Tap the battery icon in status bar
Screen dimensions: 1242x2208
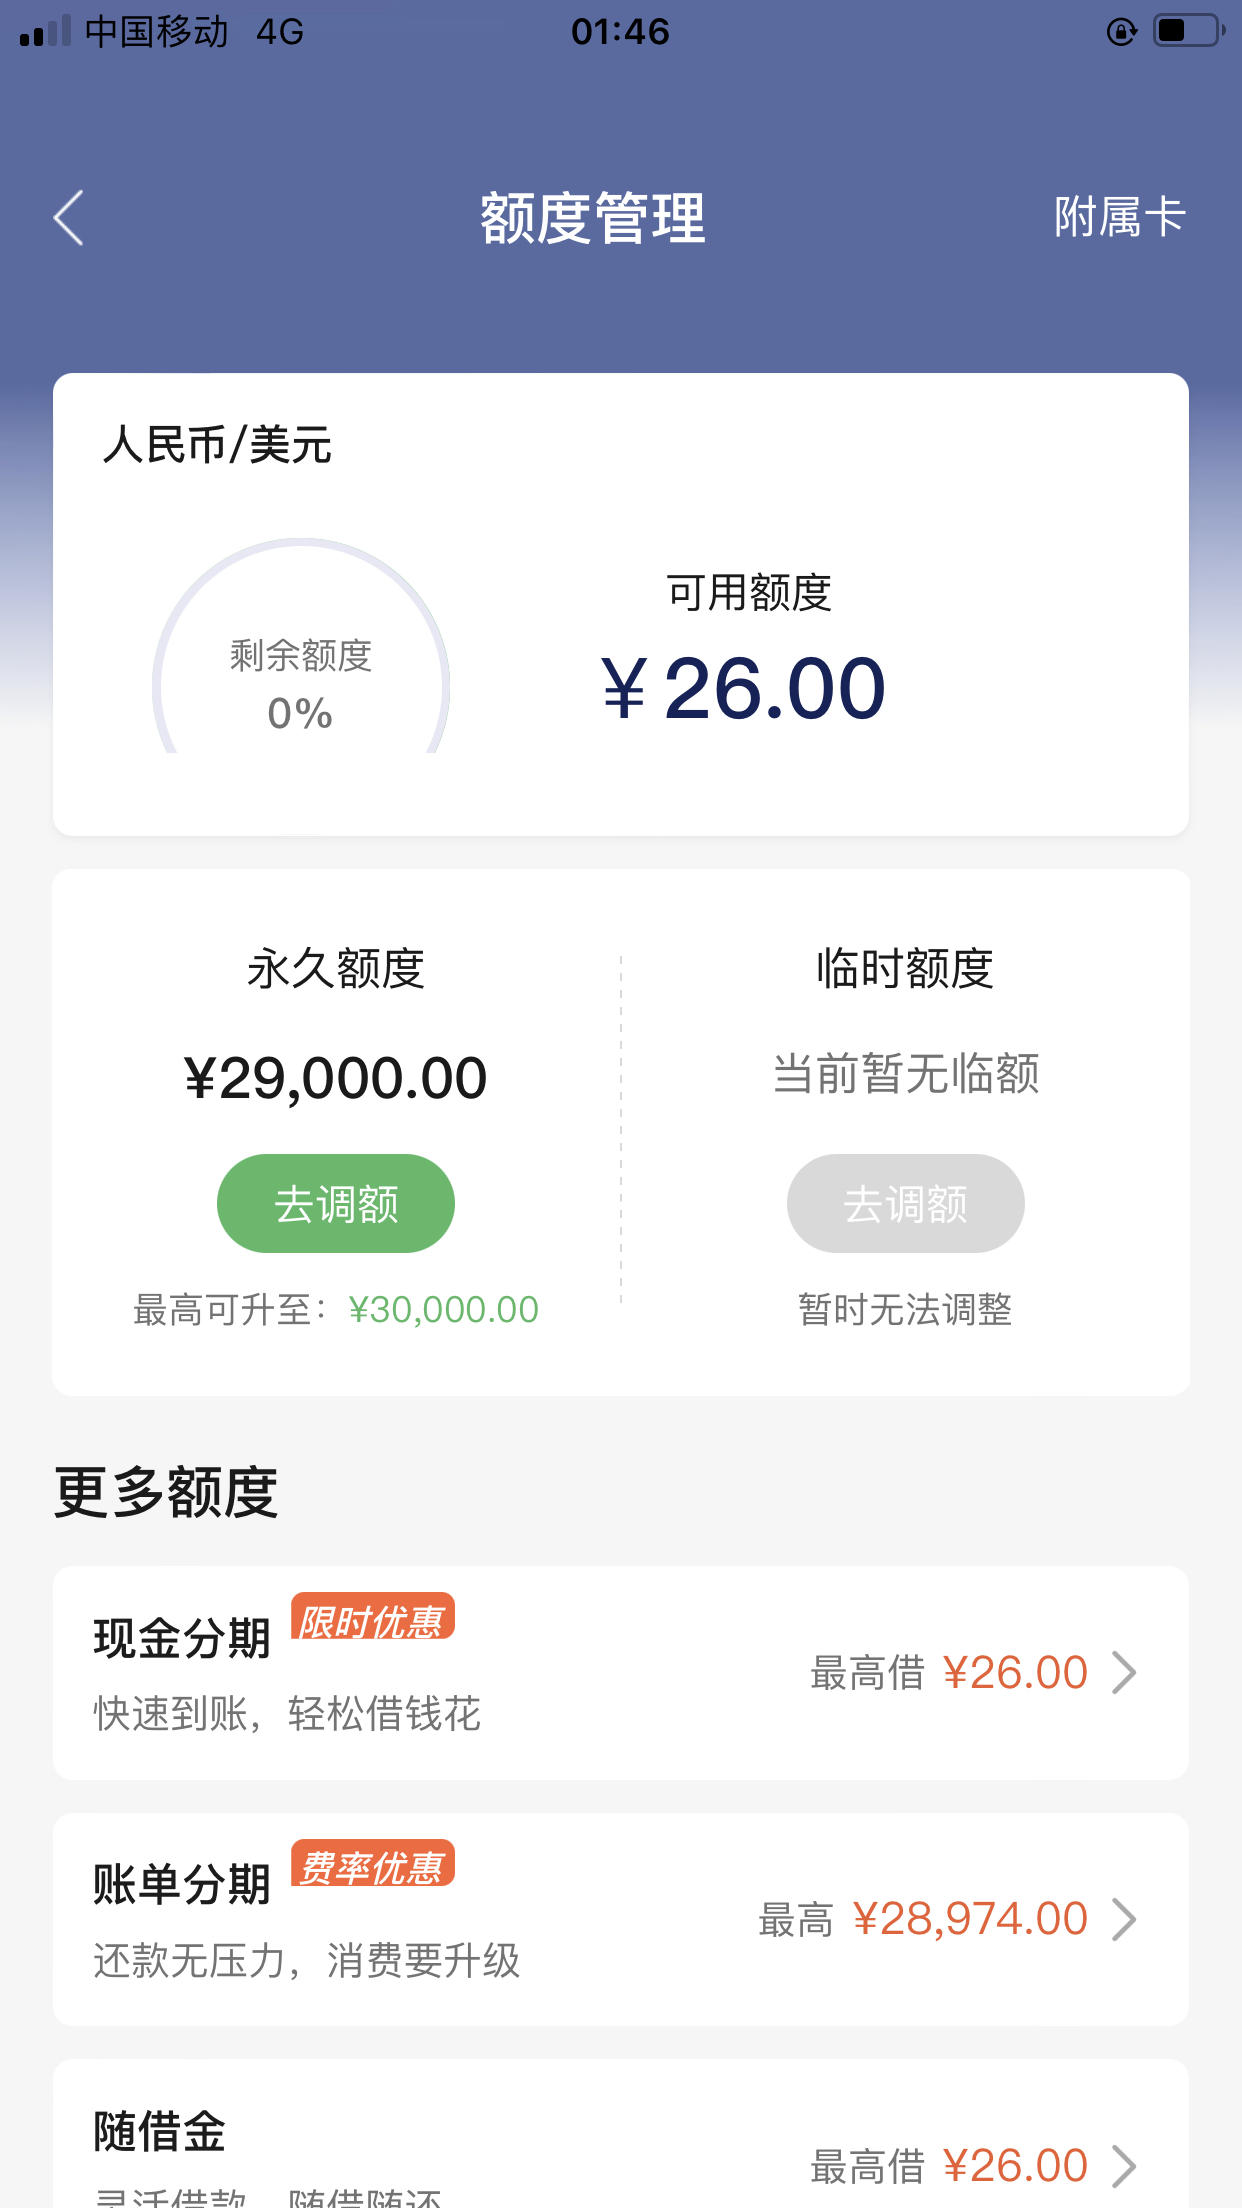[x=1189, y=31]
